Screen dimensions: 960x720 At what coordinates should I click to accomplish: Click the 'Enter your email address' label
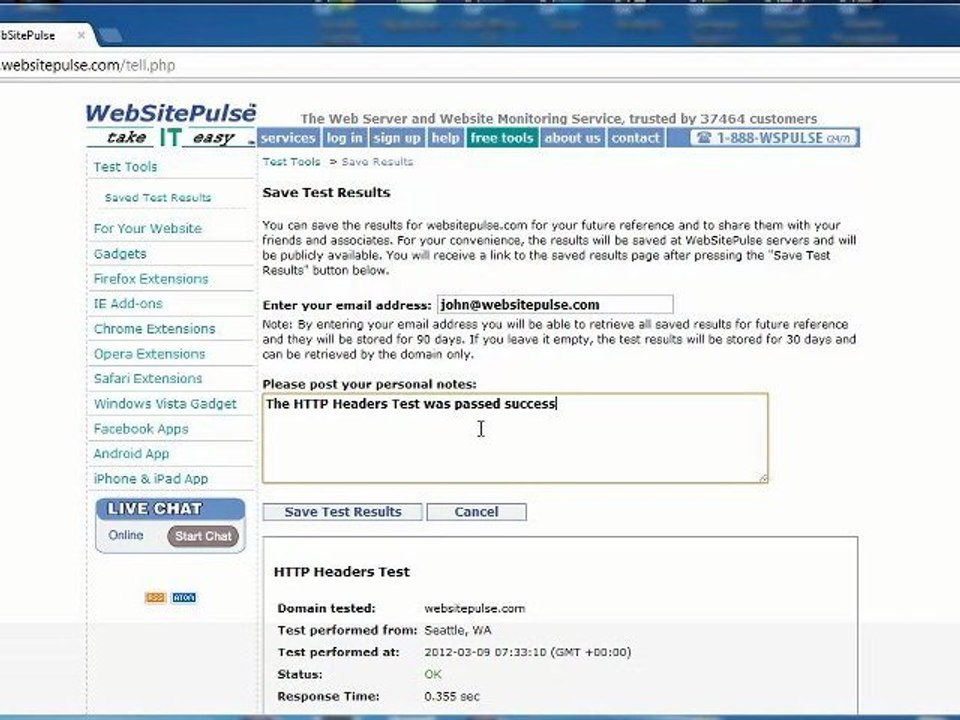347,305
